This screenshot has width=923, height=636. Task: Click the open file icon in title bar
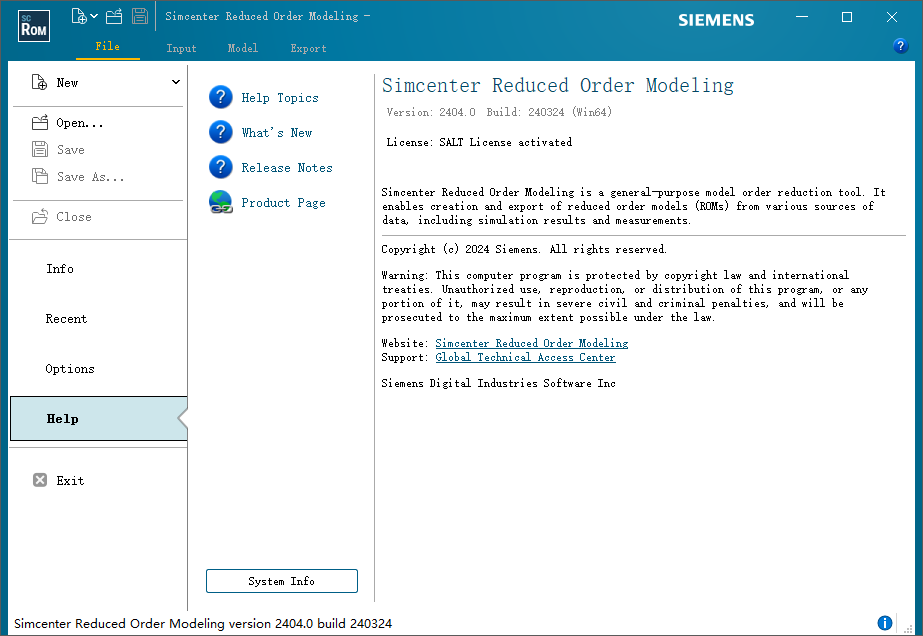[114, 16]
